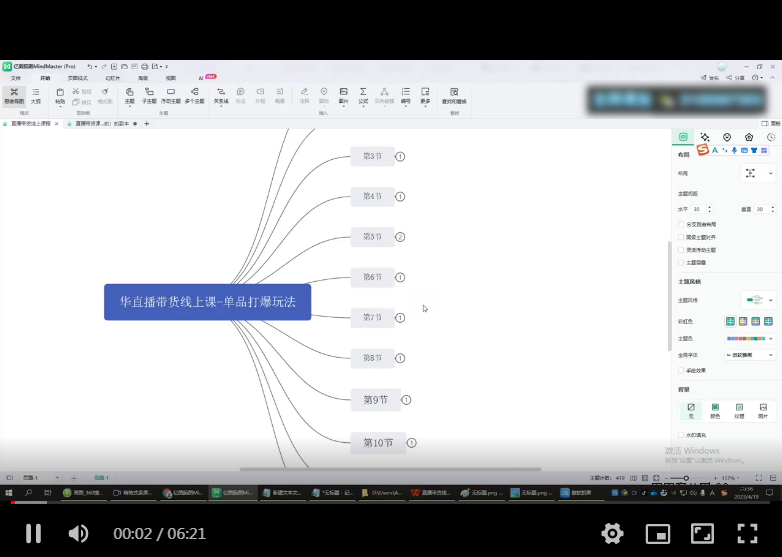782x557 pixels.
Task: Switch to the Advanced ribbon tab
Action: point(143,78)
